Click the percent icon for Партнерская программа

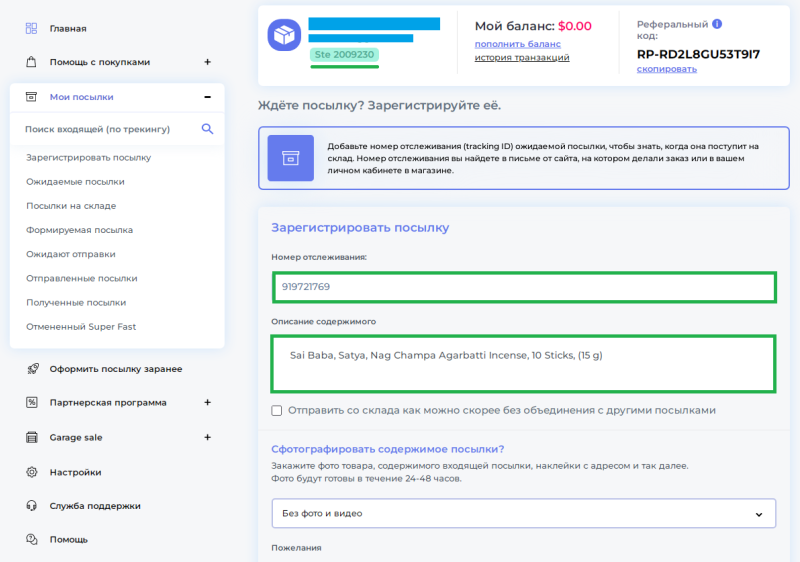(x=32, y=402)
